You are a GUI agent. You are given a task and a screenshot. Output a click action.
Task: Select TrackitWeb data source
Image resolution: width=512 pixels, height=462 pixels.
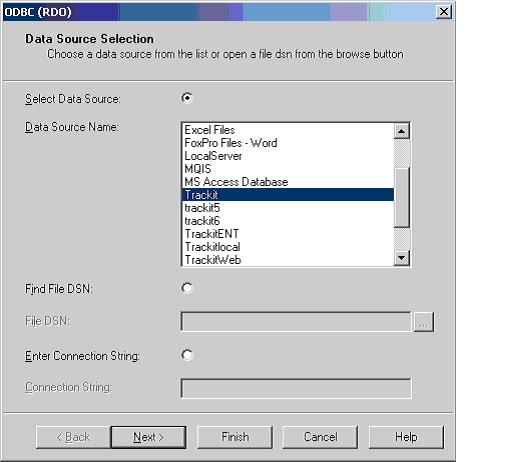213,260
